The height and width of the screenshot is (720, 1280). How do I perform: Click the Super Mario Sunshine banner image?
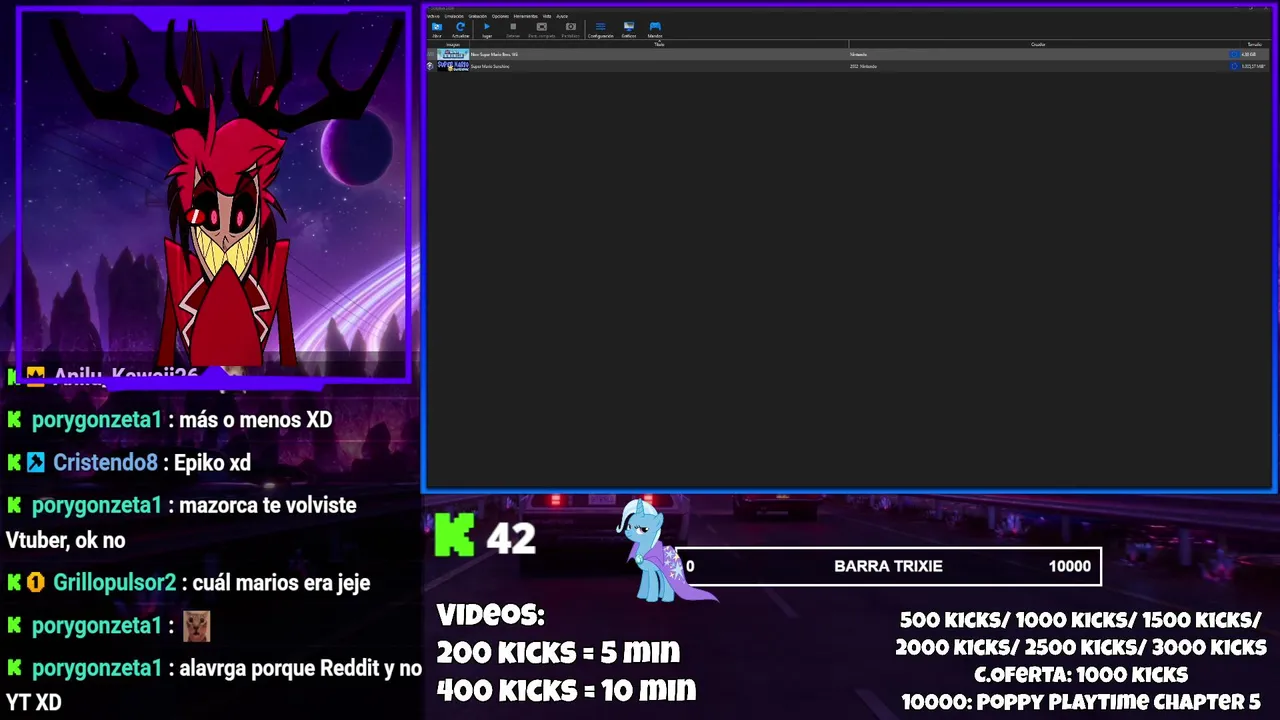[453, 66]
